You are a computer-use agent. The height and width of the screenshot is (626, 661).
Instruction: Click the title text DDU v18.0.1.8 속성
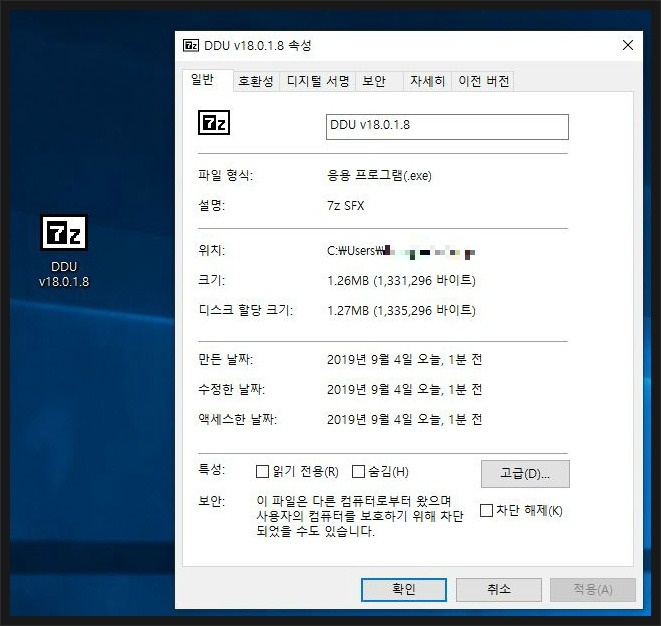click(258, 45)
